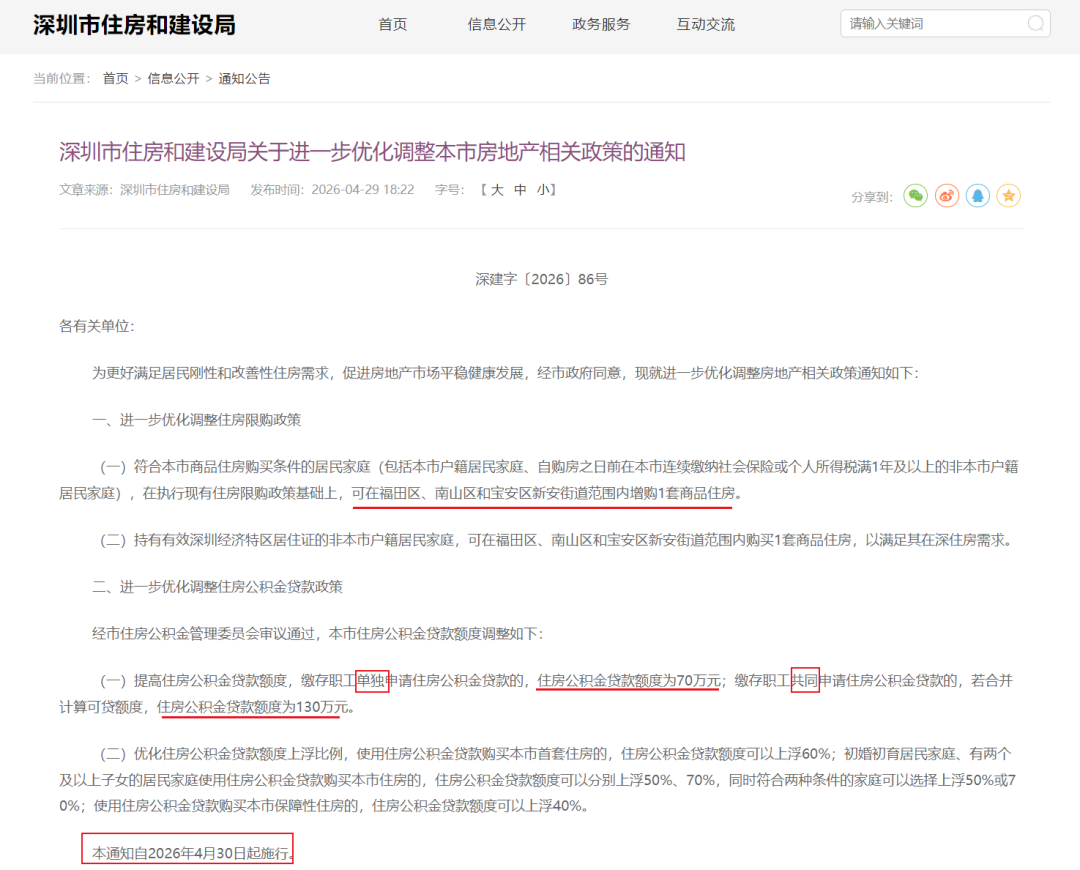
Task: Click the 首页 breadcrumb link
Action: (116, 79)
